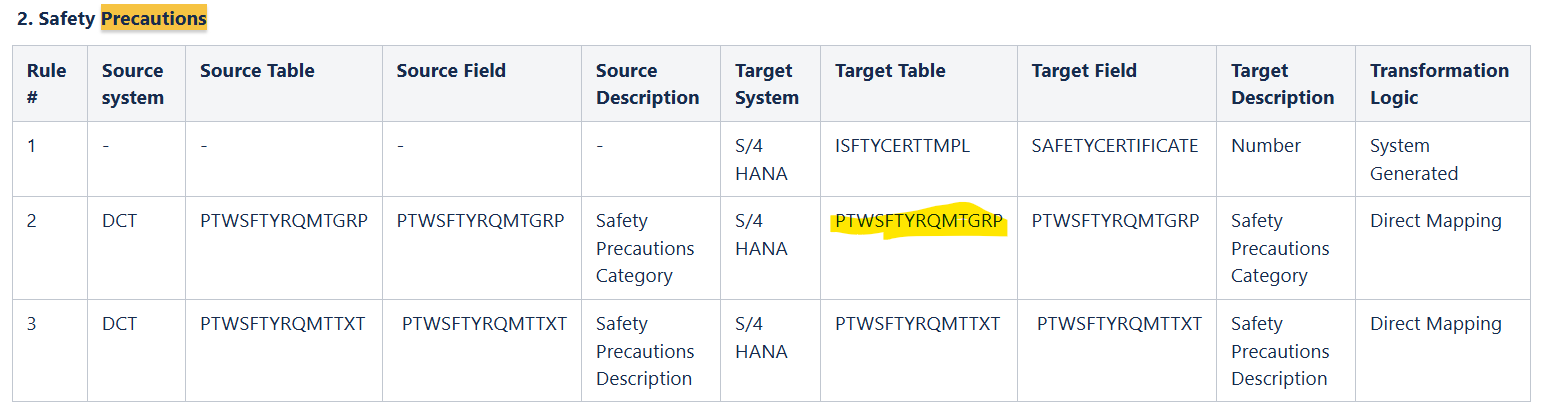Select the "Source Table" column header
This screenshot has width=1545, height=417.
click(x=257, y=71)
